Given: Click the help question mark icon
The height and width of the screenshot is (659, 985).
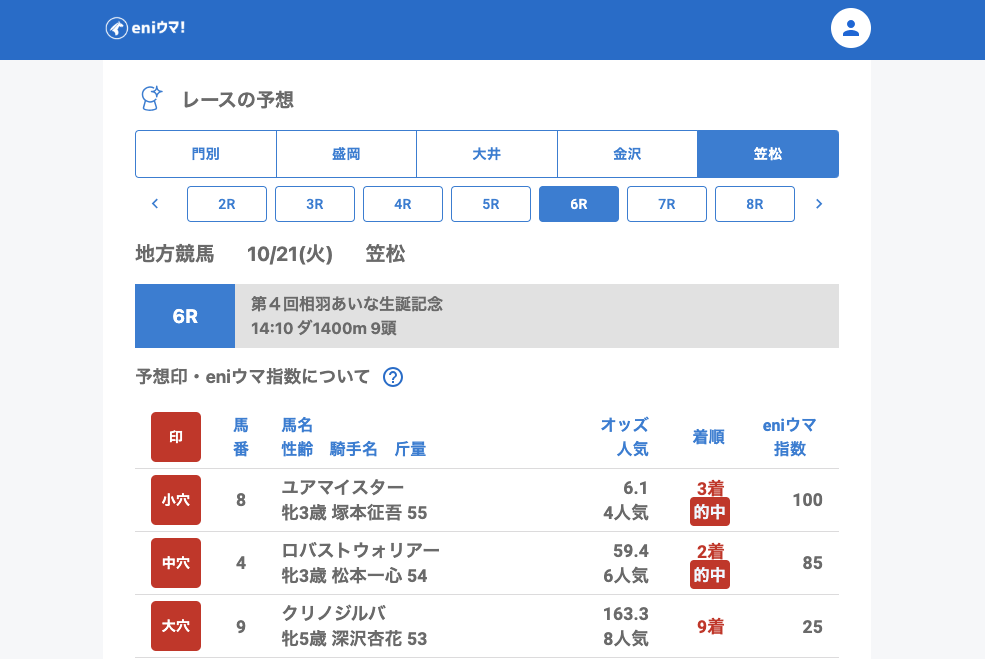Looking at the screenshot, I should click(x=393, y=377).
